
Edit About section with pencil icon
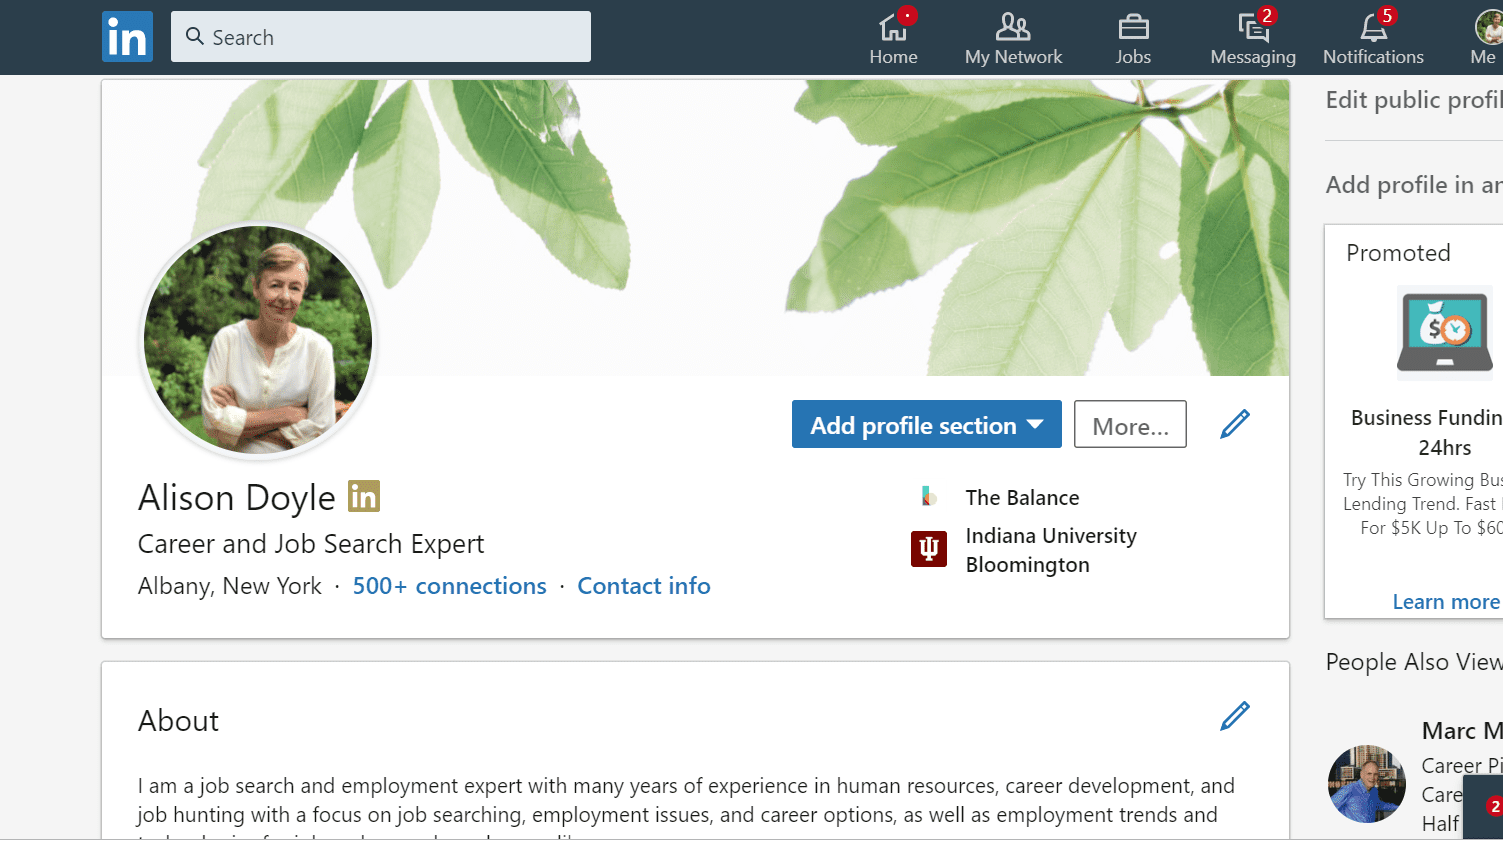tap(1235, 716)
